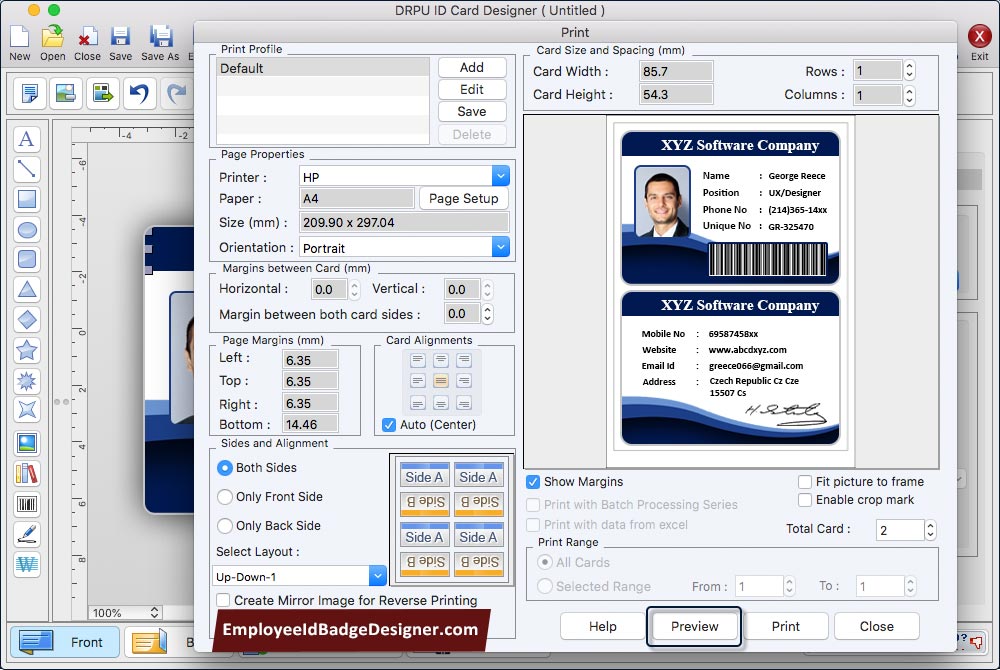Click the Bottom page margin field

(310, 425)
